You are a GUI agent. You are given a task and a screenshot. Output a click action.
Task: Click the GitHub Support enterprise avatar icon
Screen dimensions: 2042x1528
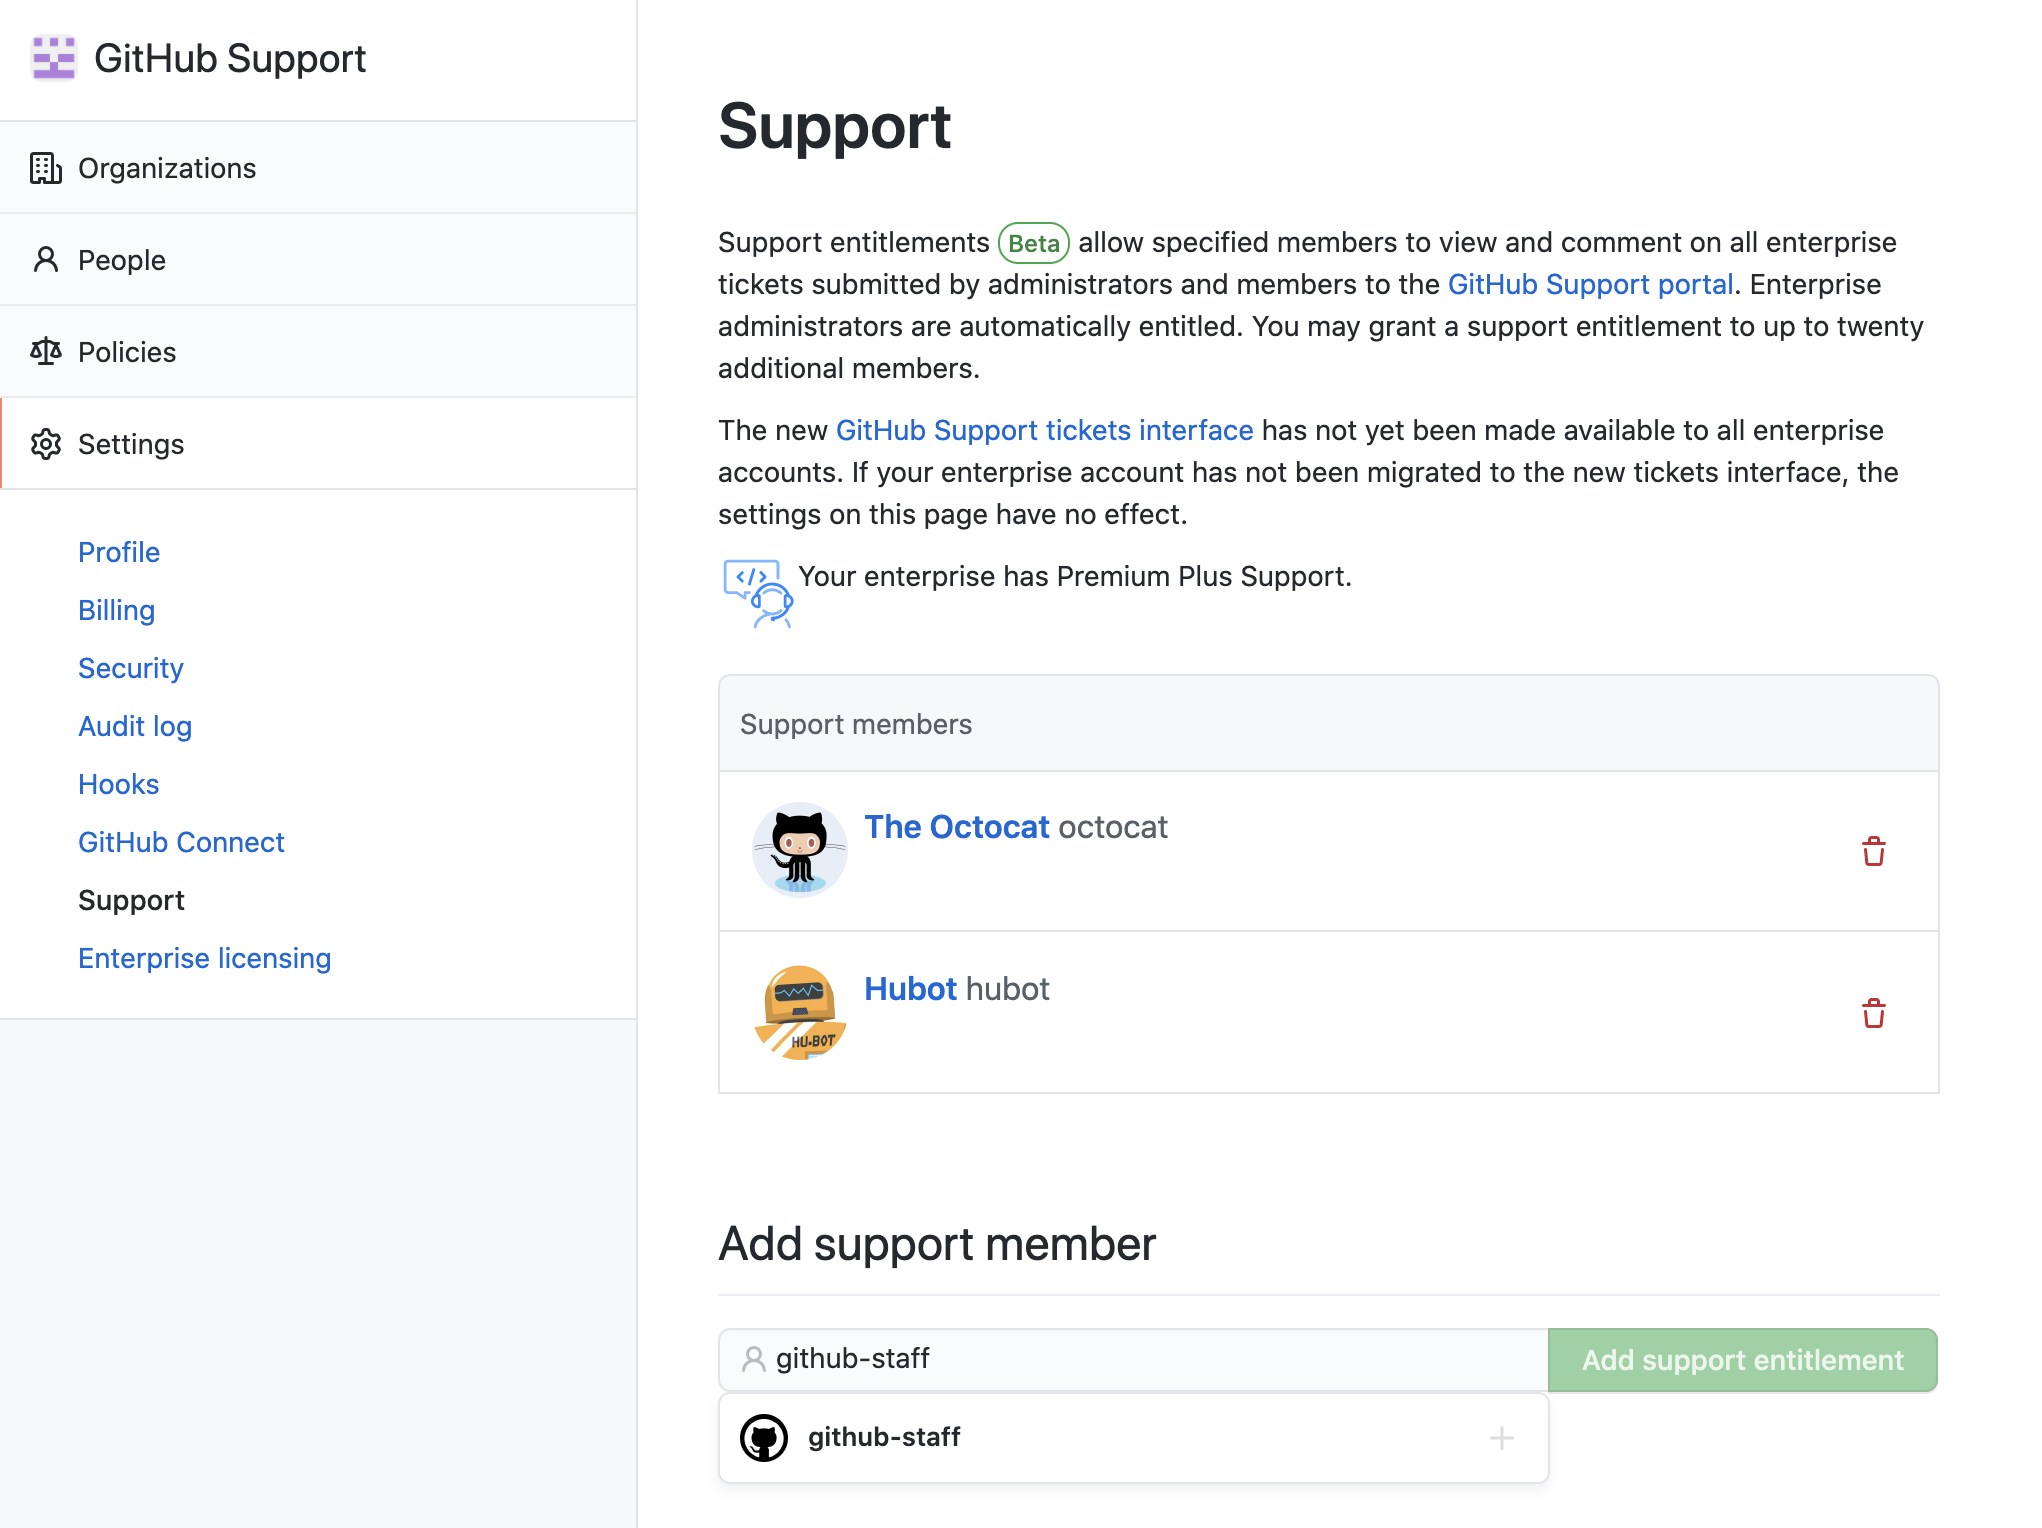click(x=54, y=58)
